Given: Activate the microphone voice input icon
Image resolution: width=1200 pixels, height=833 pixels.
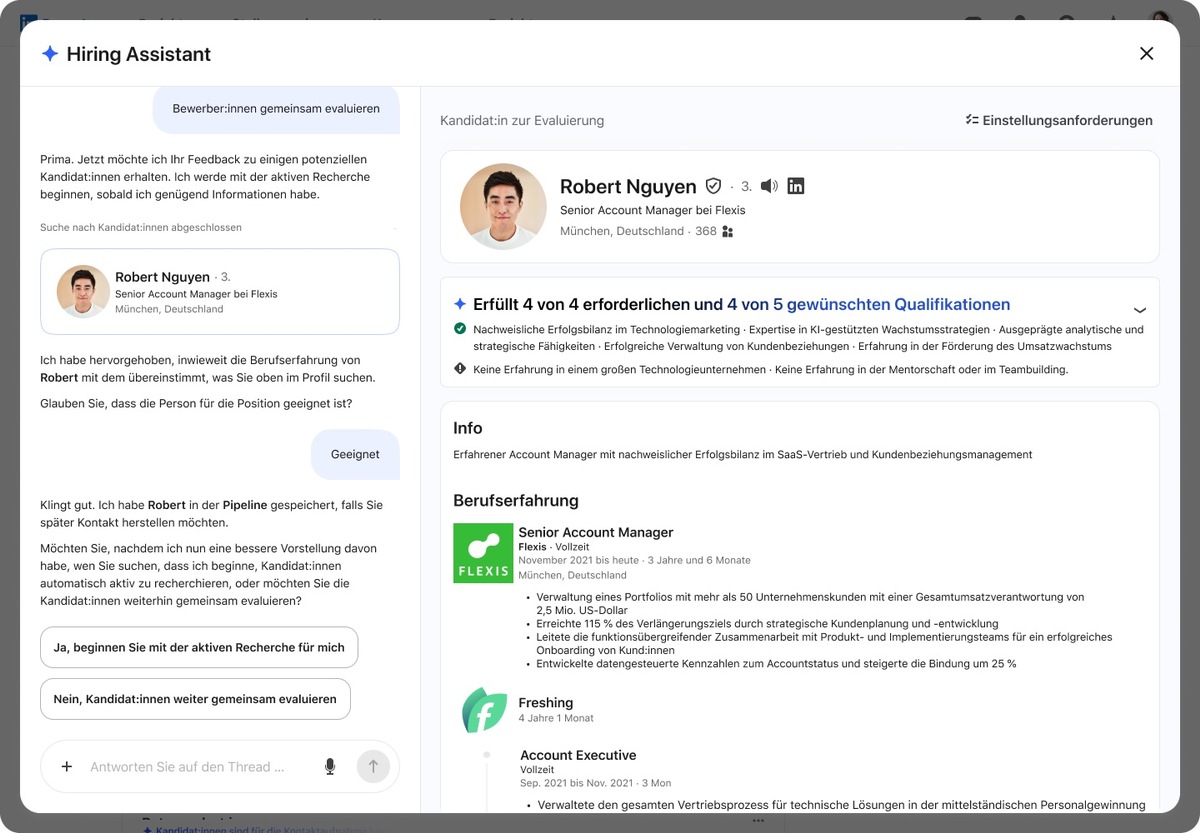Looking at the screenshot, I should coord(330,767).
